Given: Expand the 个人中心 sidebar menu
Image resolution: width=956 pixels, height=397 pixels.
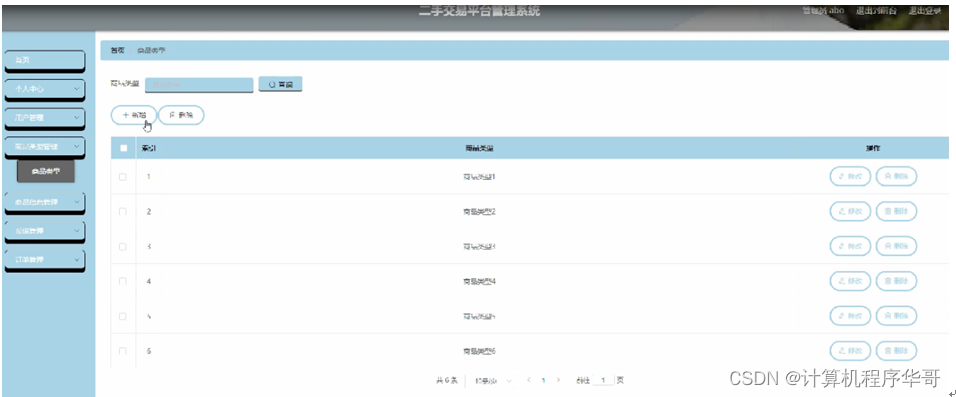Looking at the screenshot, I should pyautogui.click(x=44, y=89).
